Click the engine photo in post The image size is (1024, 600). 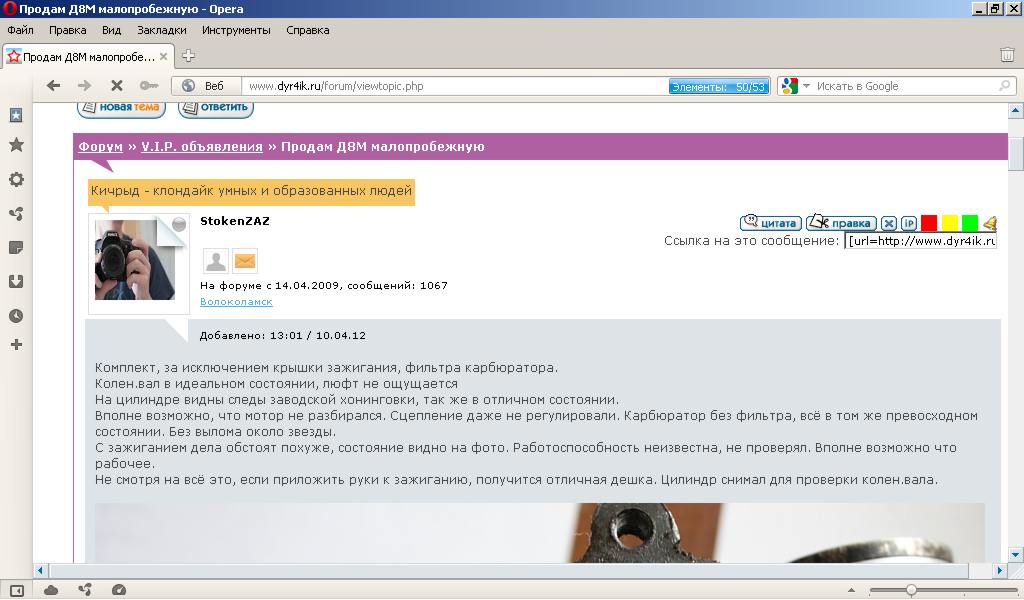[x=539, y=533]
